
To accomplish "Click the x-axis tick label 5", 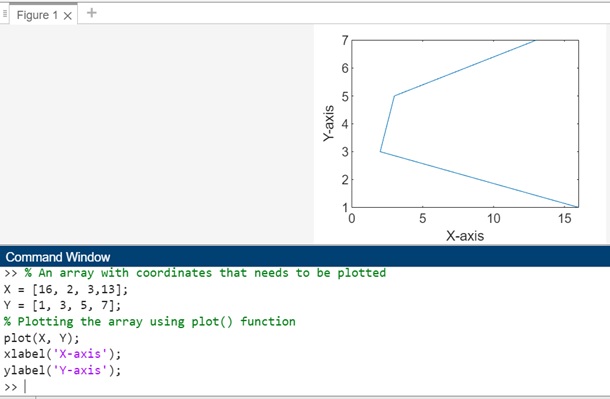I will 422,219.
